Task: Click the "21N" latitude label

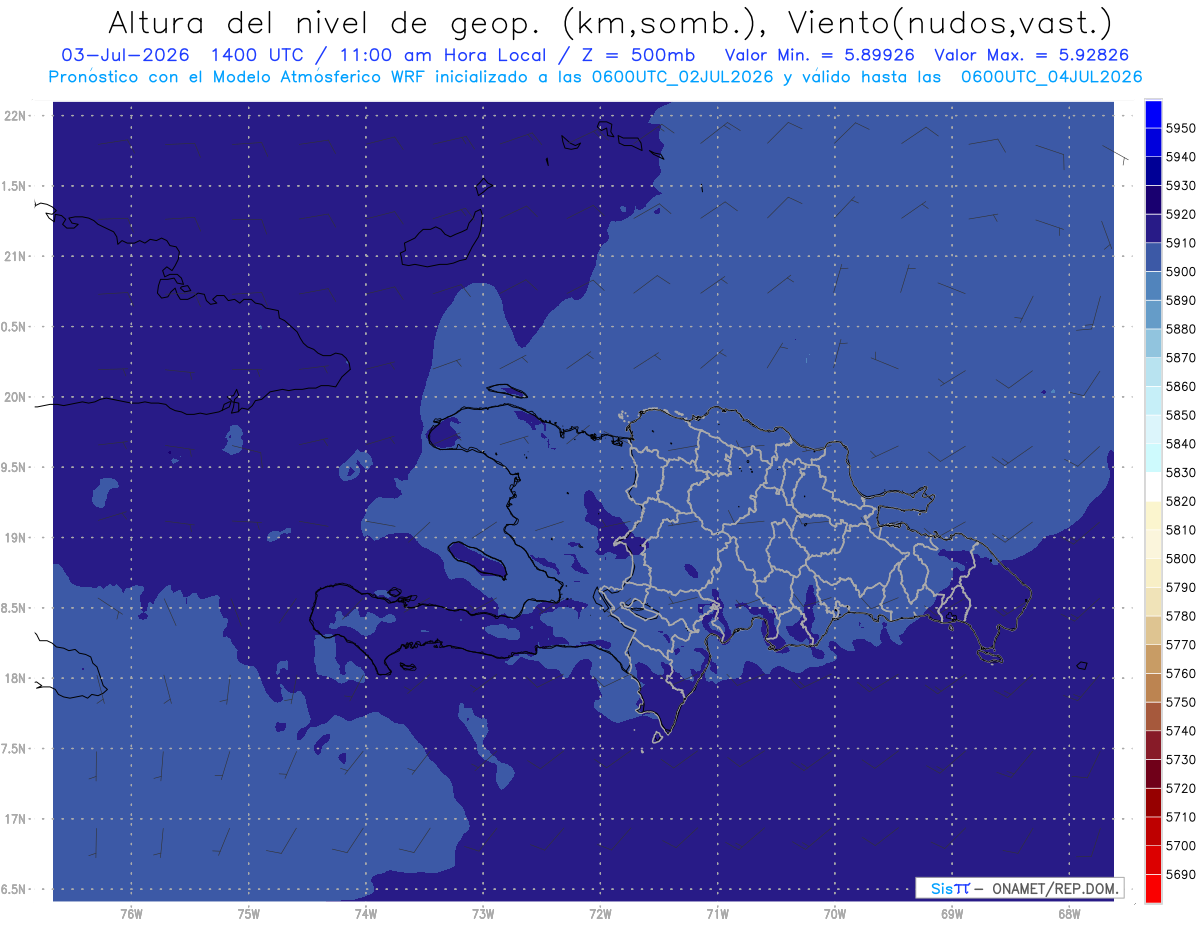Action: click(15, 257)
